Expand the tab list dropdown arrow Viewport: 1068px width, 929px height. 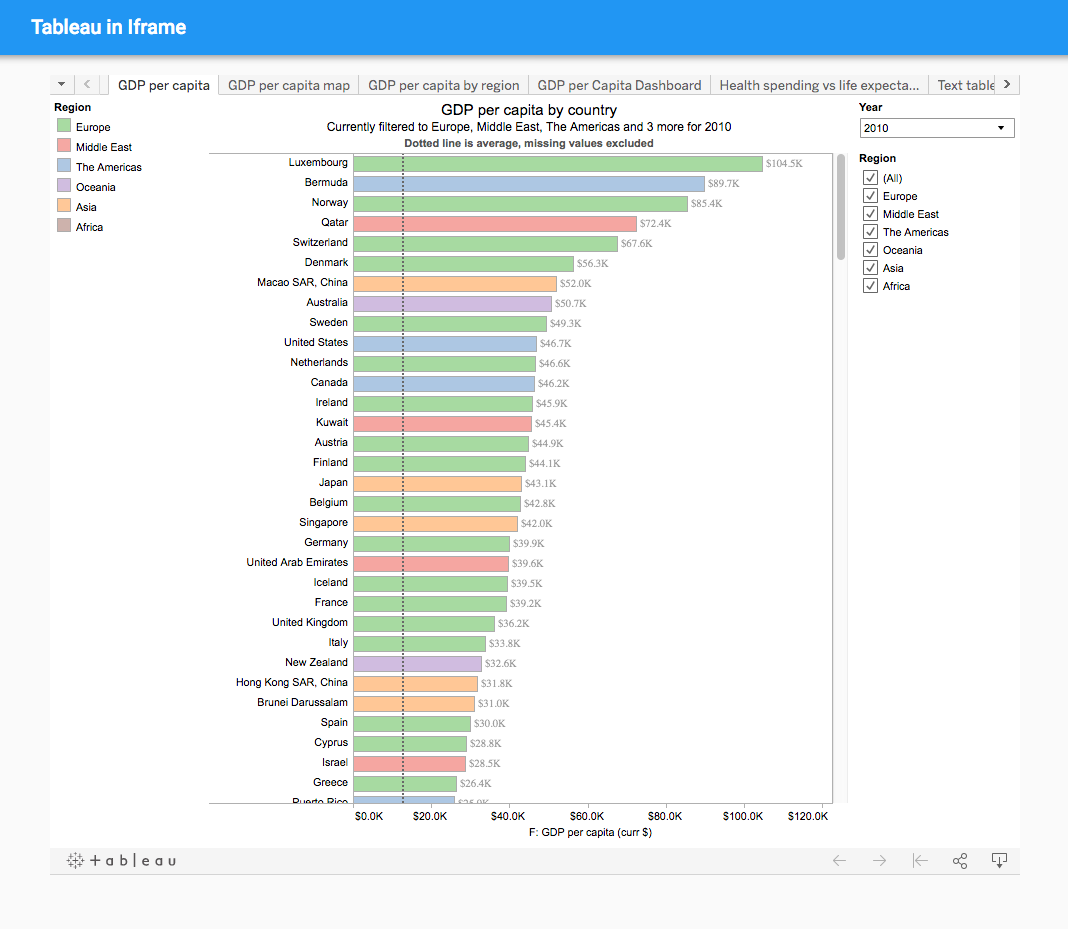pyautogui.click(x=61, y=85)
